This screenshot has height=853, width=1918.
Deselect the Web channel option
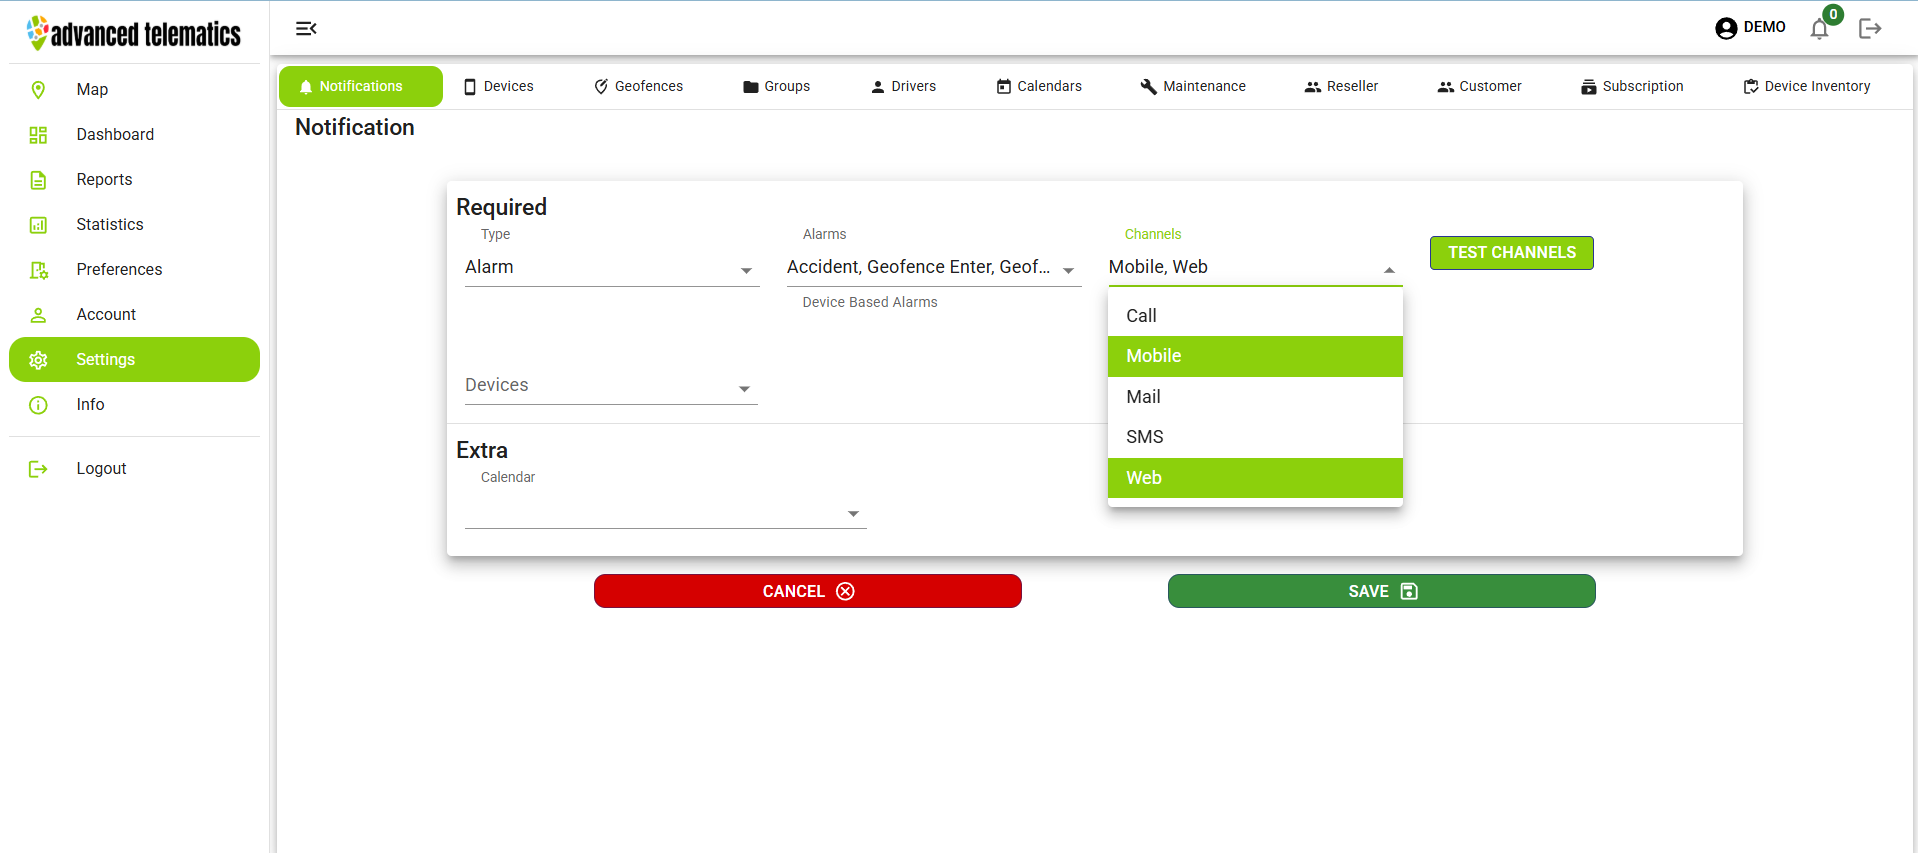(x=1255, y=478)
